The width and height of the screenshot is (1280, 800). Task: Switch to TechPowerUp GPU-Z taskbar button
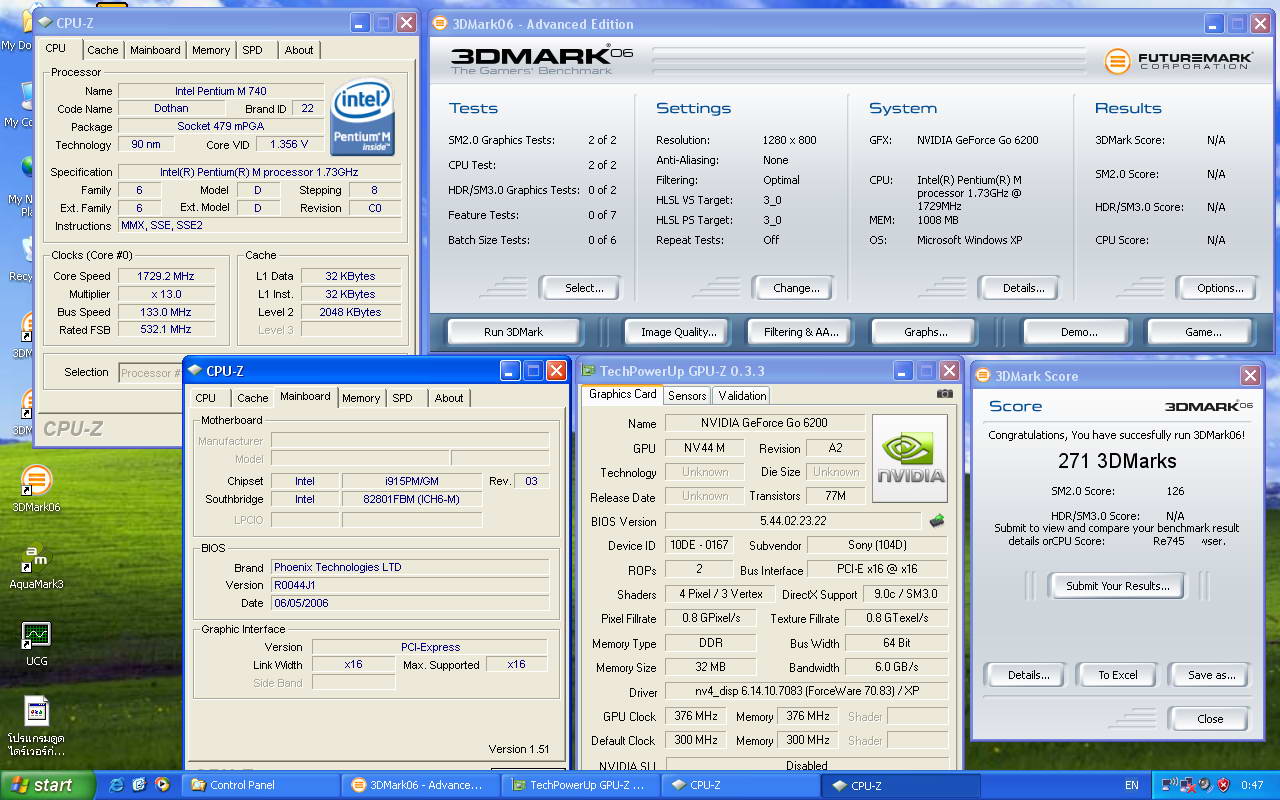point(580,785)
